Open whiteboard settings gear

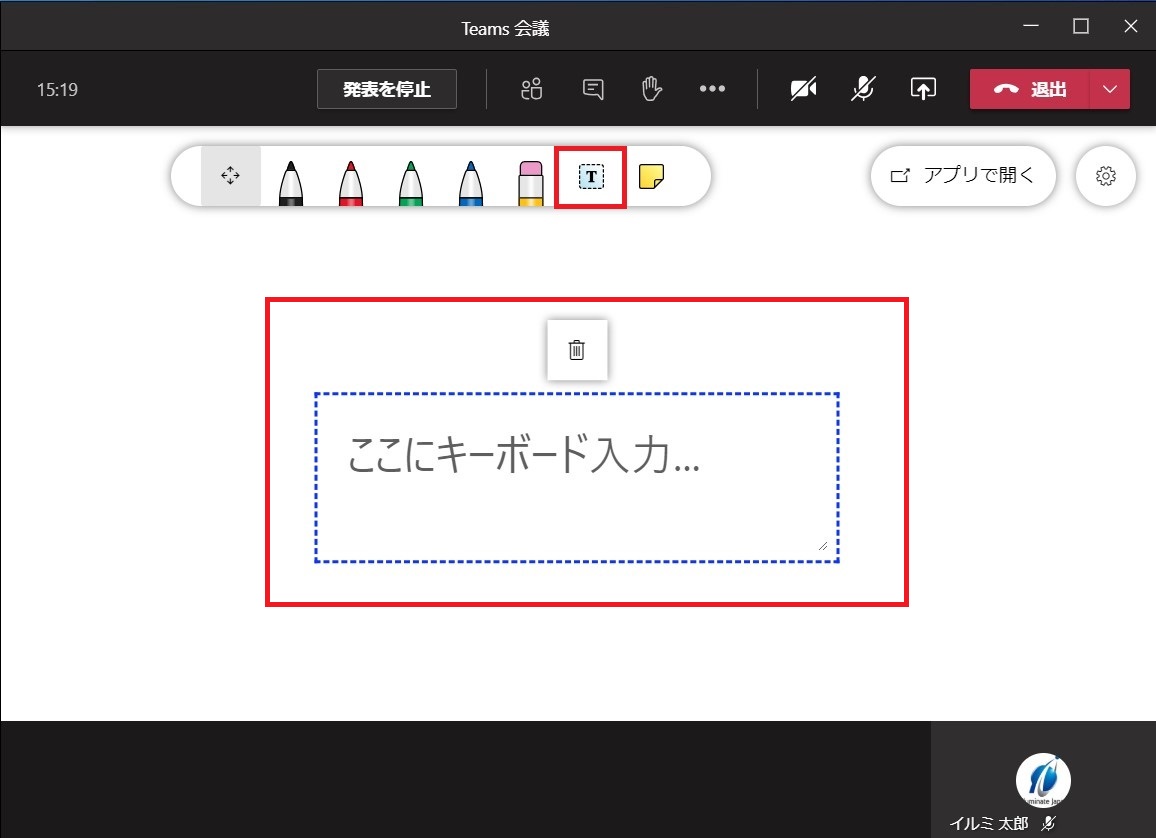(x=1105, y=176)
